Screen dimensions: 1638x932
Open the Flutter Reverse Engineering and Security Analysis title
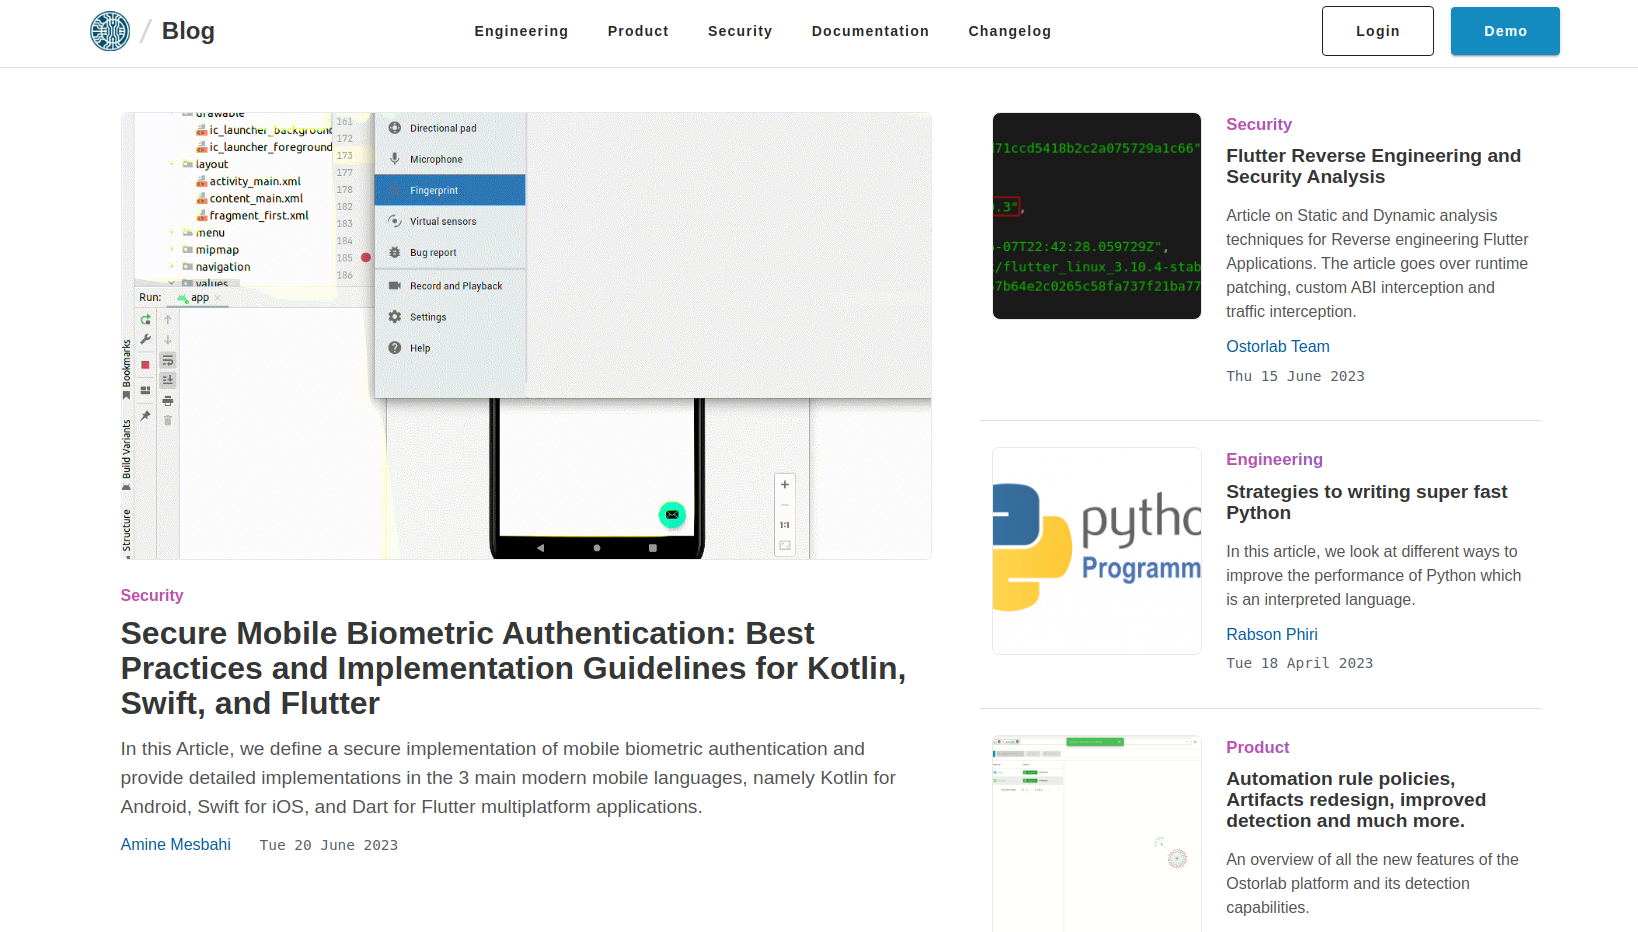[x=1373, y=166]
